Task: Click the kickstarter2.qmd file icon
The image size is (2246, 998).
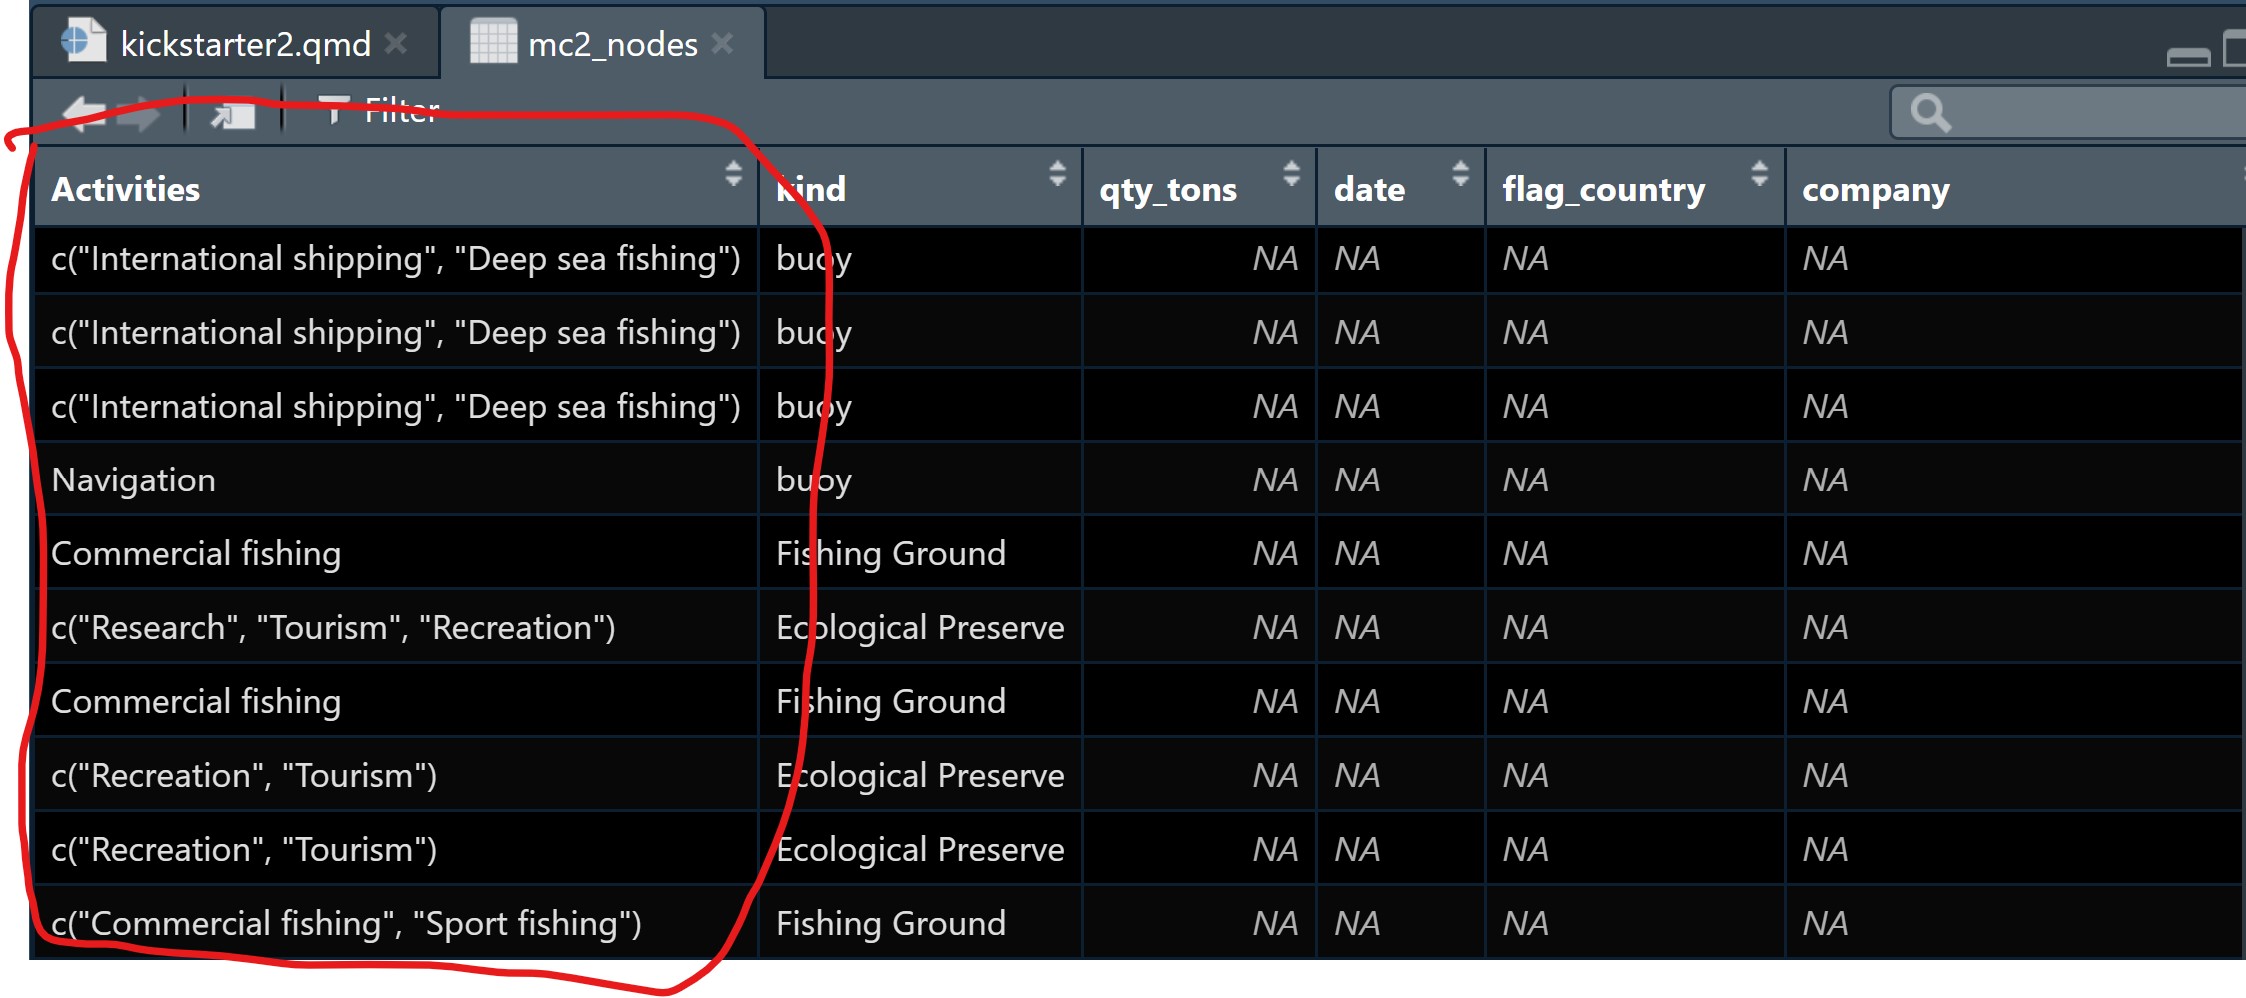Action: coord(83,42)
